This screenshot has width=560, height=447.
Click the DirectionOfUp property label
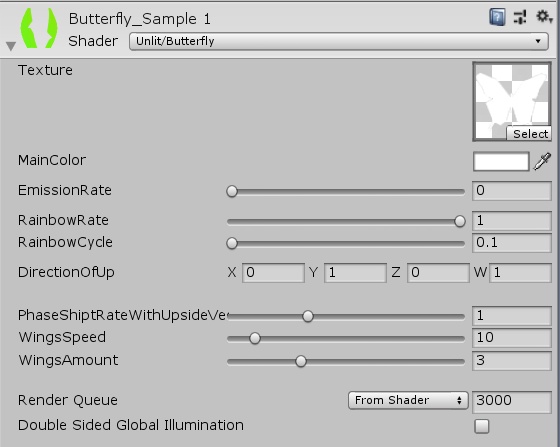[x=66, y=272]
